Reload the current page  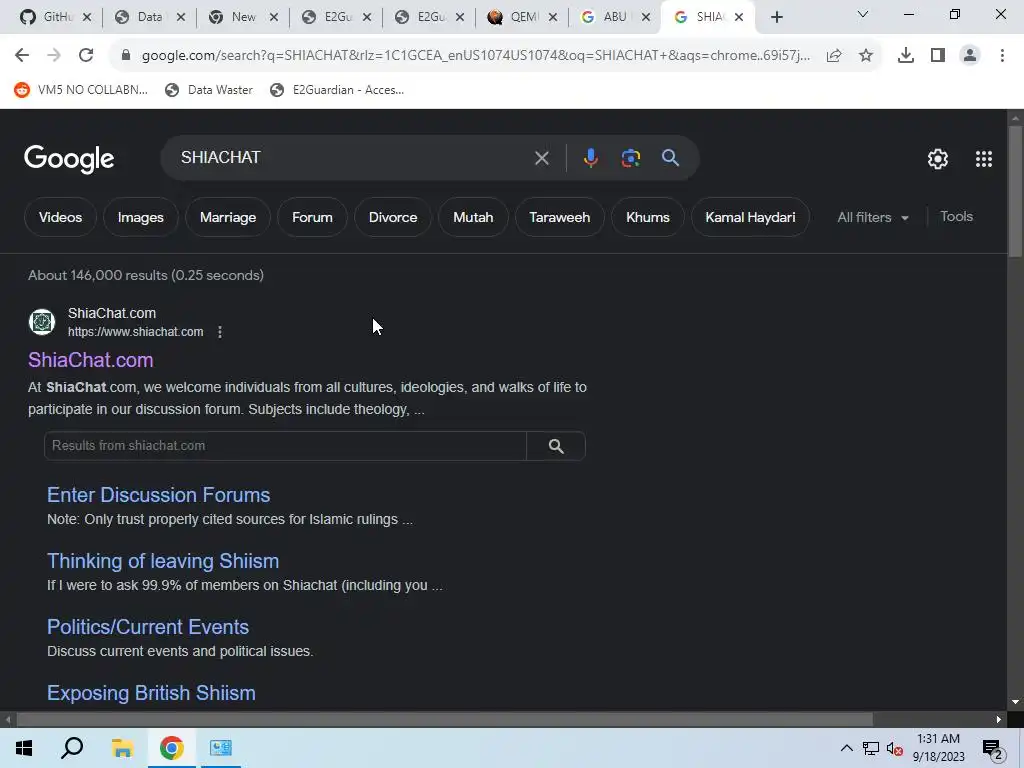pos(86,56)
